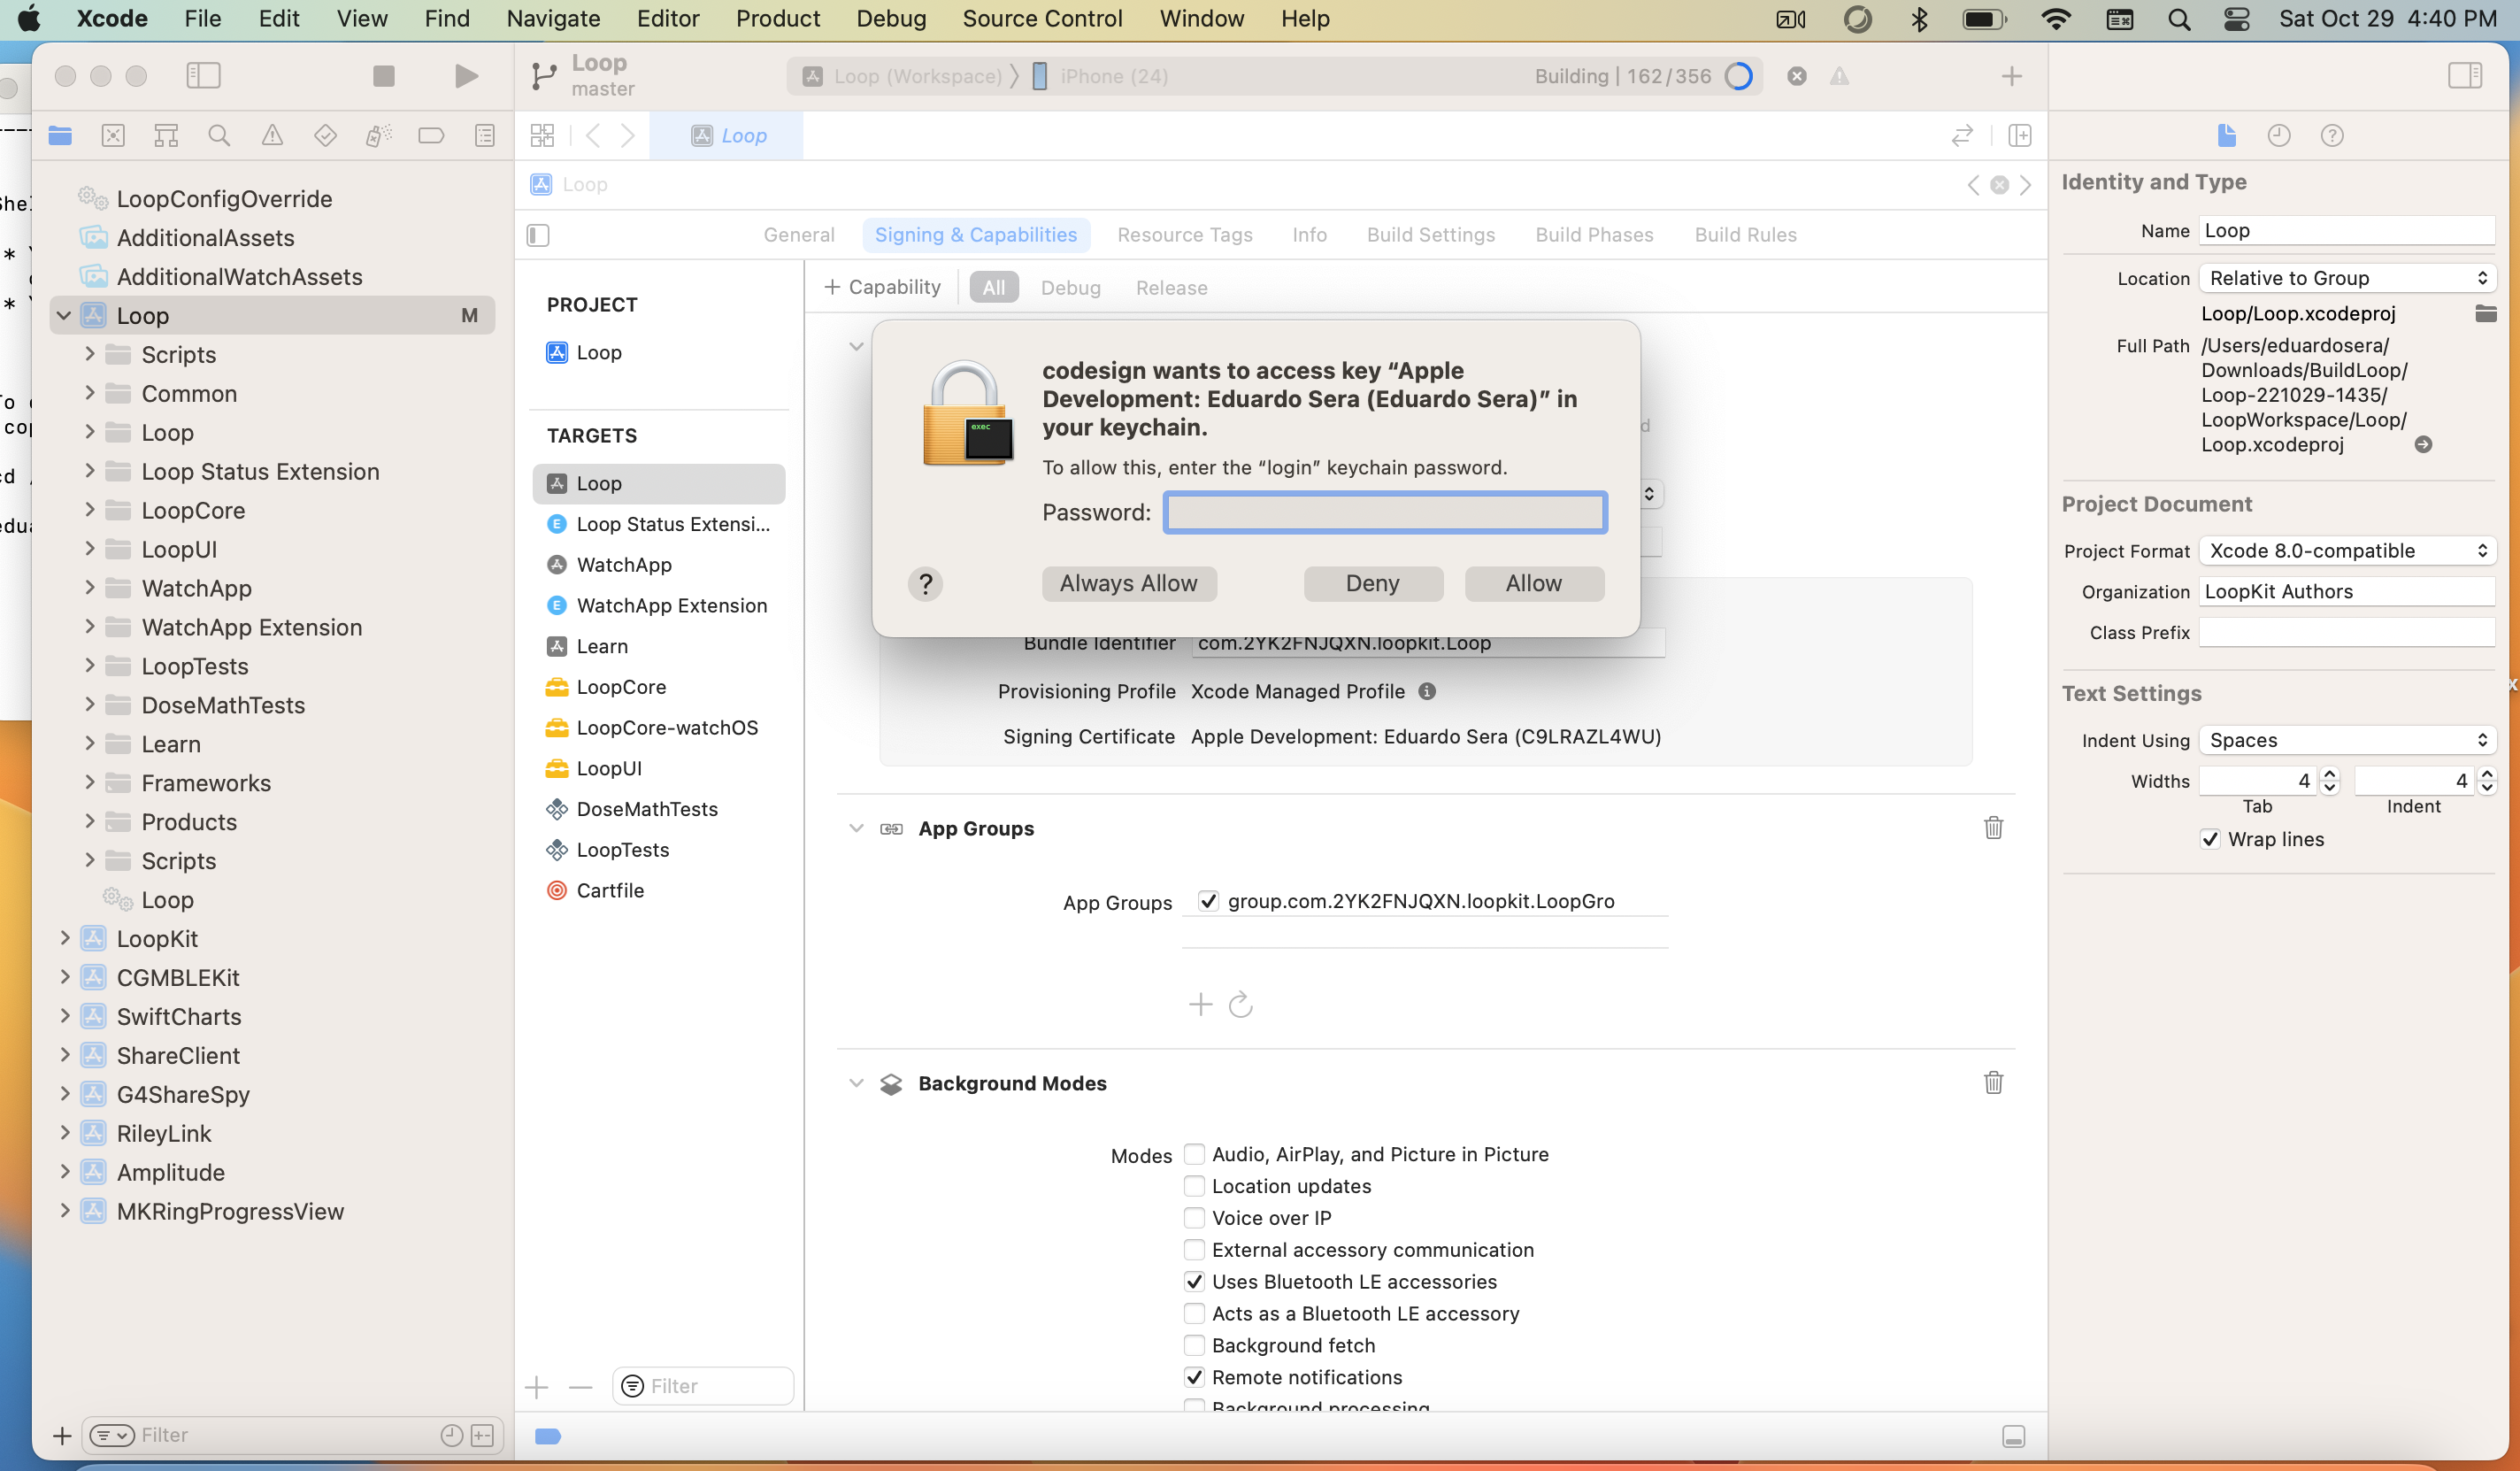Click the Deny button
Screen dimensions: 2520x1471
pyautogui.click(x=1372, y=583)
